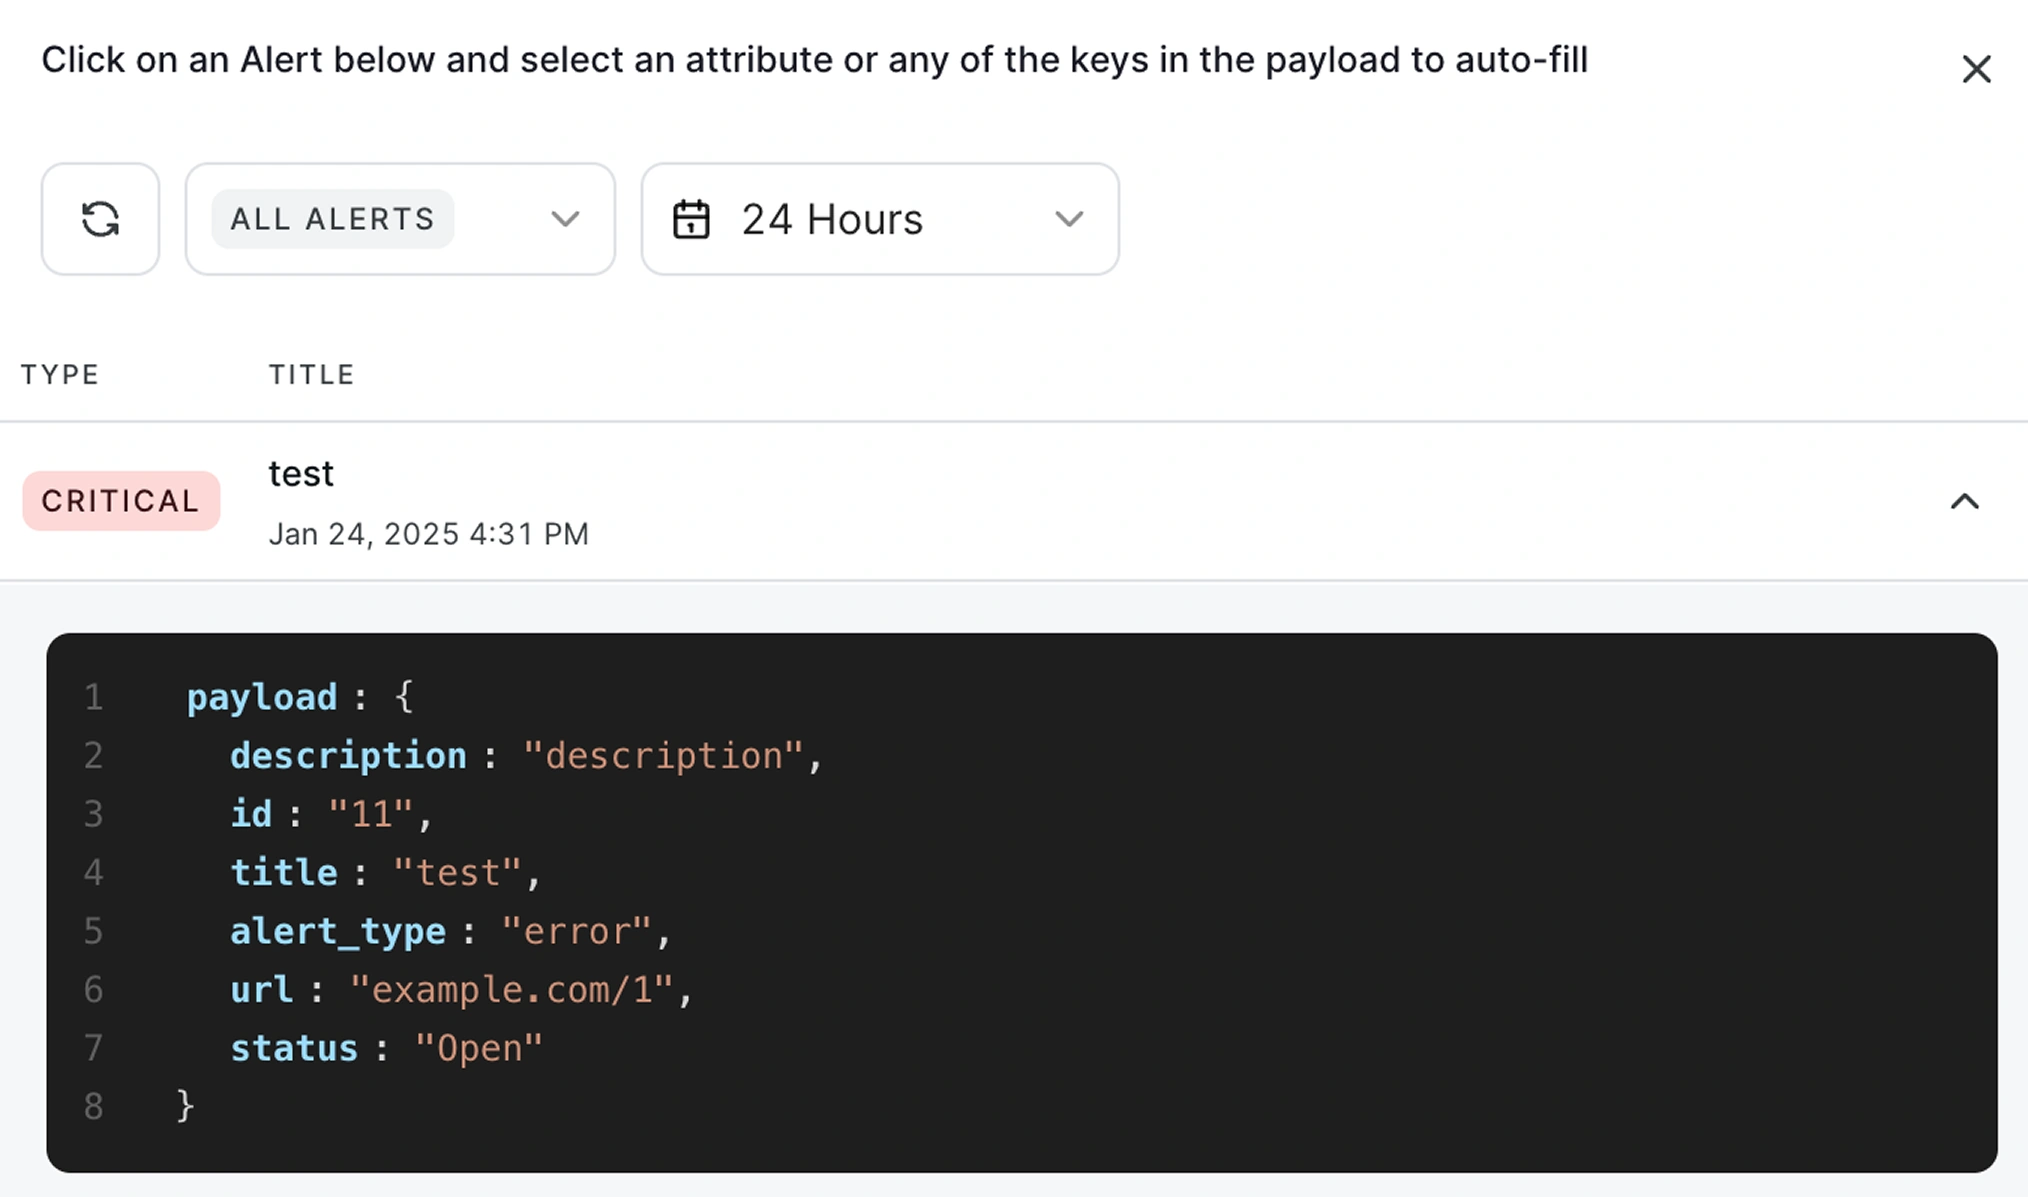Select the alert_type key in payload
The width and height of the screenshot is (2028, 1197).
tap(338, 931)
